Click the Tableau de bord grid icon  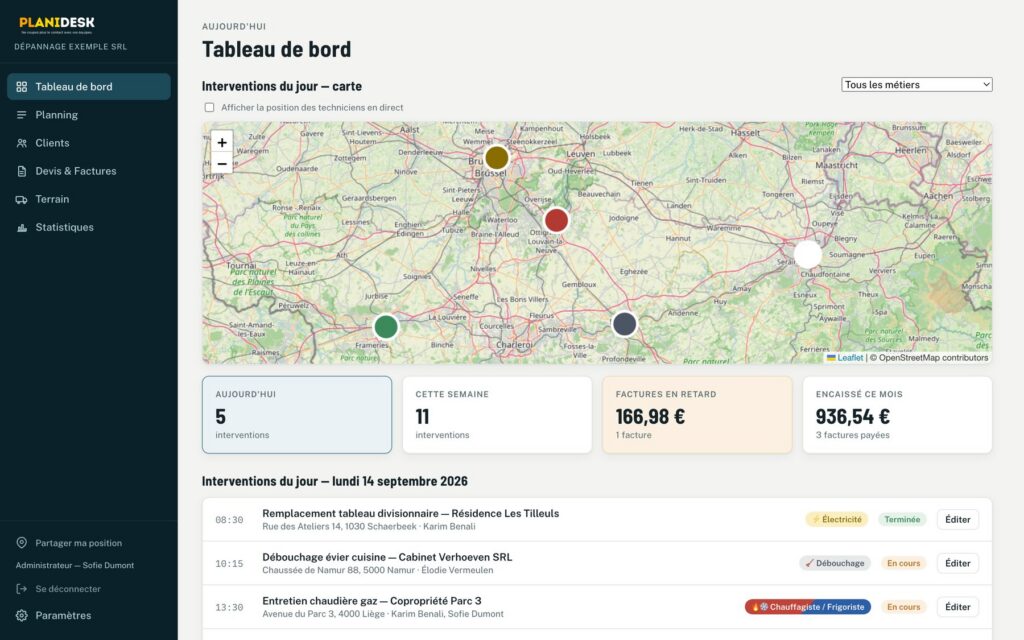click(x=22, y=87)
